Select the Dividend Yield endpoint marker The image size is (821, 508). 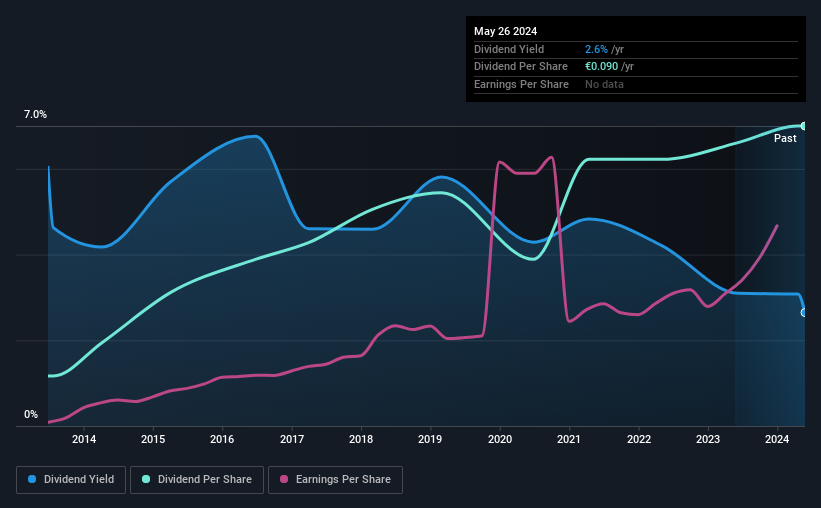804,313
